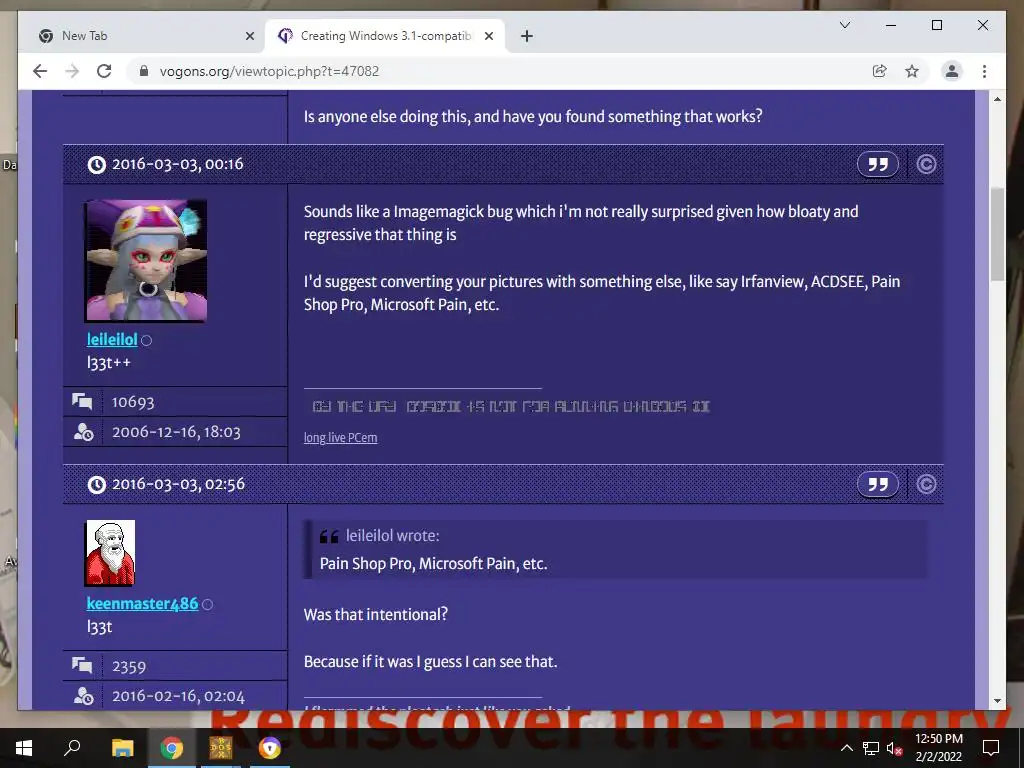
Task: View site info via padlock icon
Action: (x=144, y=71)
